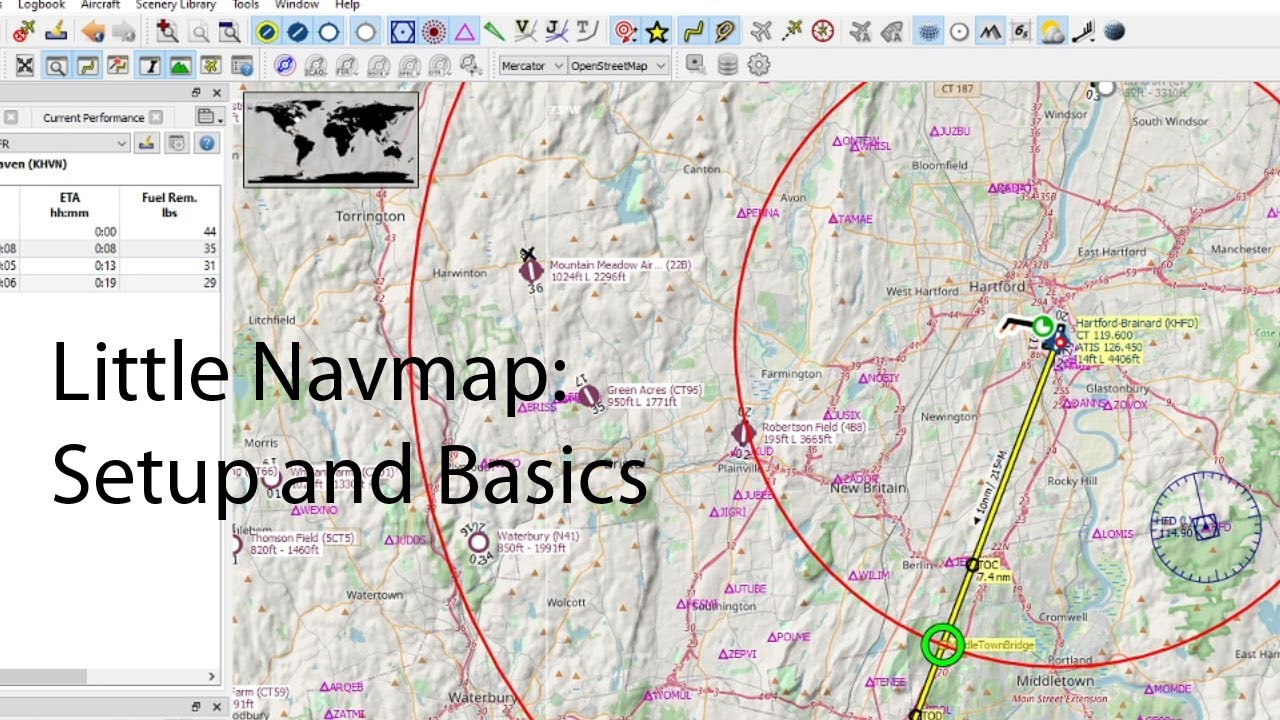The image size is (1280, 720).
Task: Toggle the gray empty circle airport icon
Action: (x=366, y=32)
